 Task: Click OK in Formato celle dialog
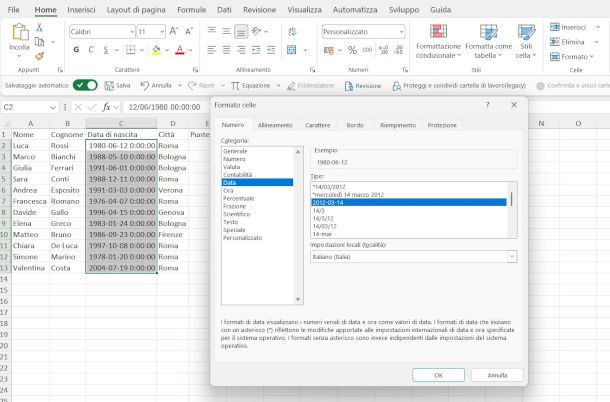(438, 375)
